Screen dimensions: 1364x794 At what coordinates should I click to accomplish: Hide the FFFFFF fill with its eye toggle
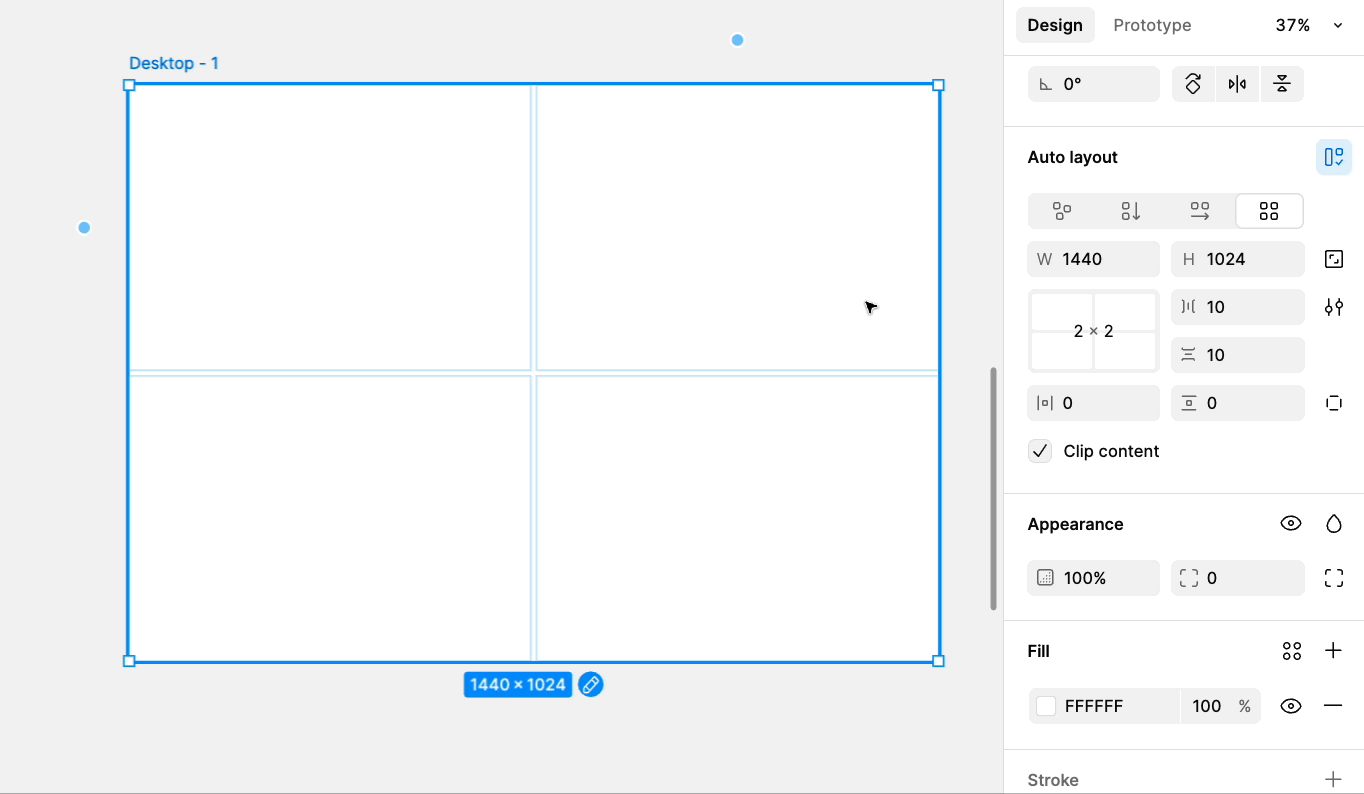pyautogui.click(x=1291, y=705)
